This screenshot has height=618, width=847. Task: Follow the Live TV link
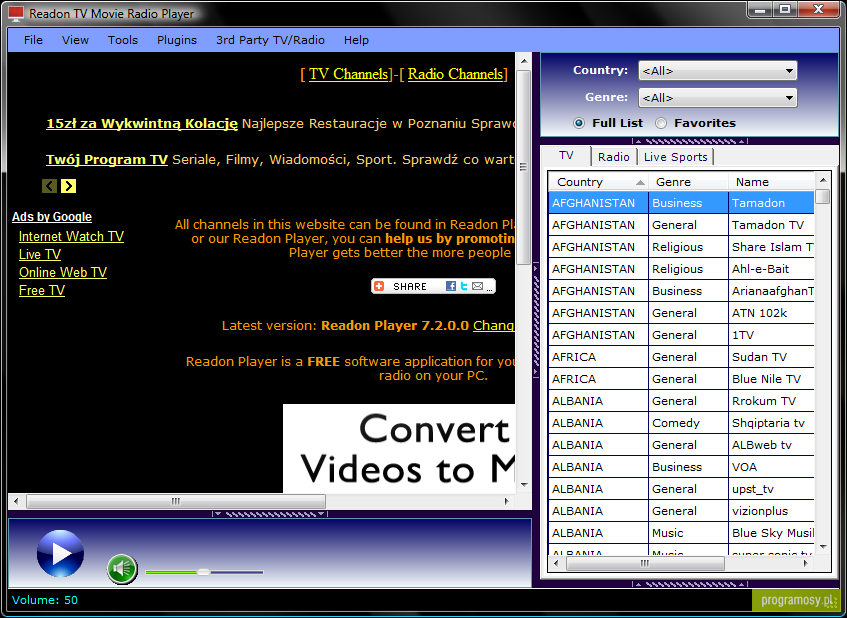40,254
